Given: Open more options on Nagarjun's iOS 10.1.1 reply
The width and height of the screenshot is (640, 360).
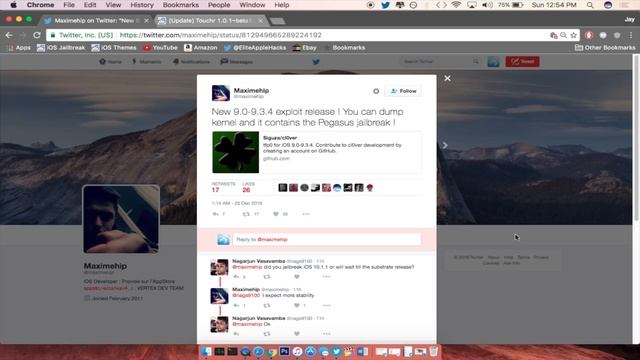Looking at the screenshot, I should click(327, 277).
